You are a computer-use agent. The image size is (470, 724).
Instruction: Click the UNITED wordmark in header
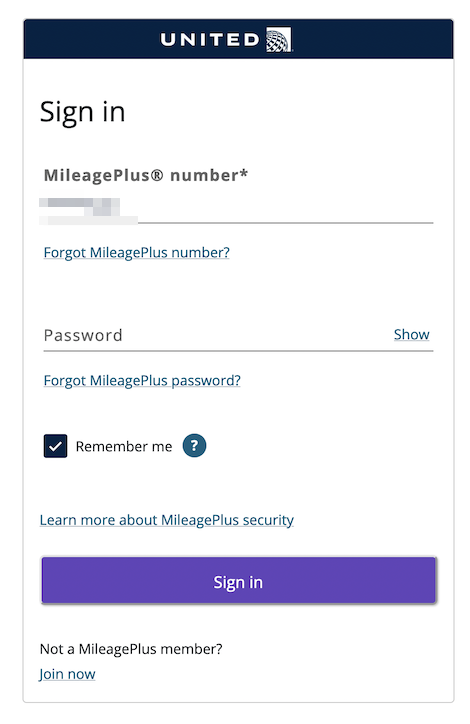(x=210, y=39)
